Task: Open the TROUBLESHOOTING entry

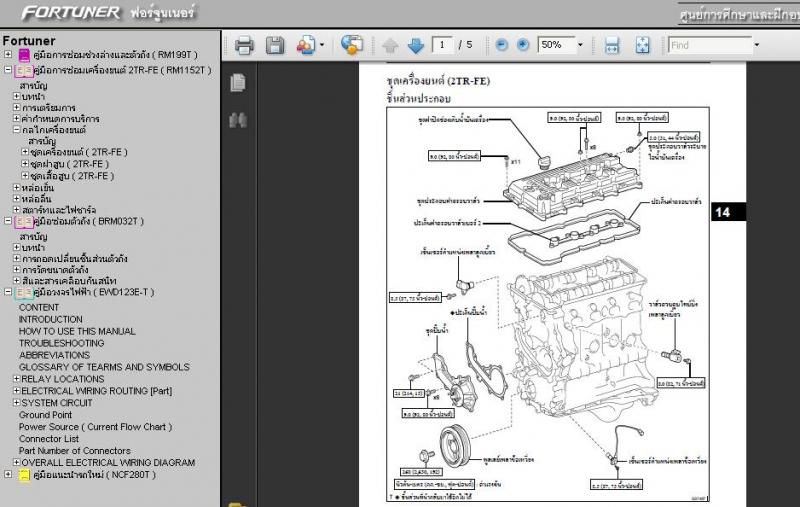Action: tap(63, 343)
